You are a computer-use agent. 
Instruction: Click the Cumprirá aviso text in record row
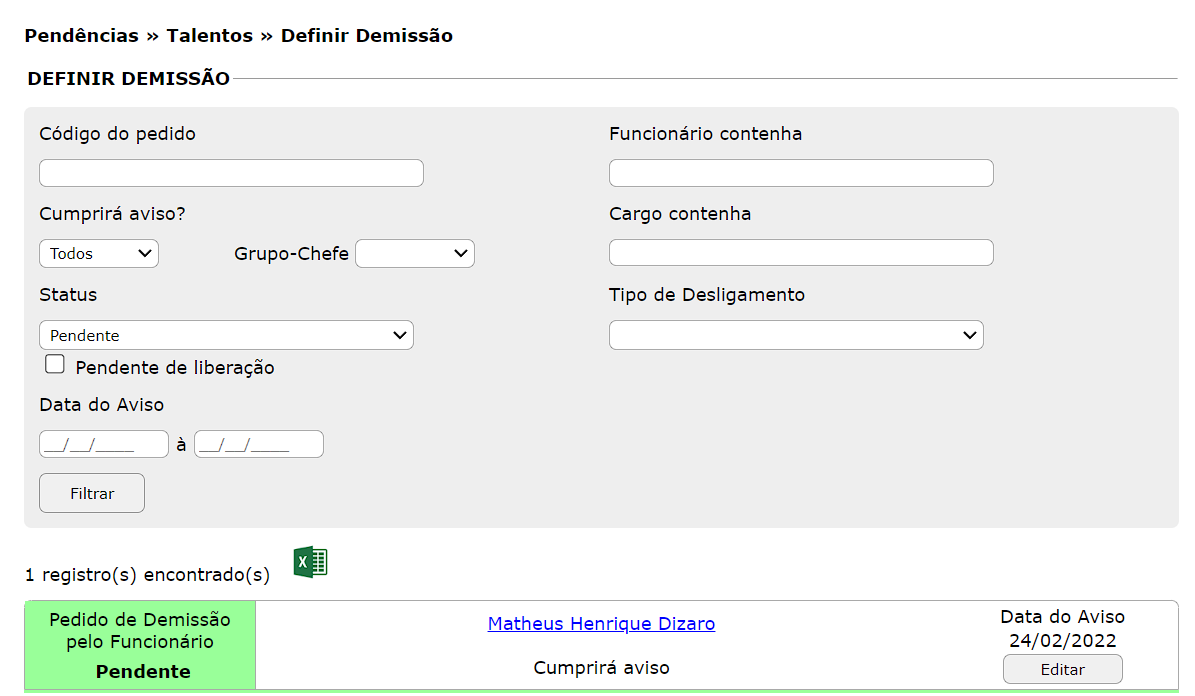coord(601,668)
